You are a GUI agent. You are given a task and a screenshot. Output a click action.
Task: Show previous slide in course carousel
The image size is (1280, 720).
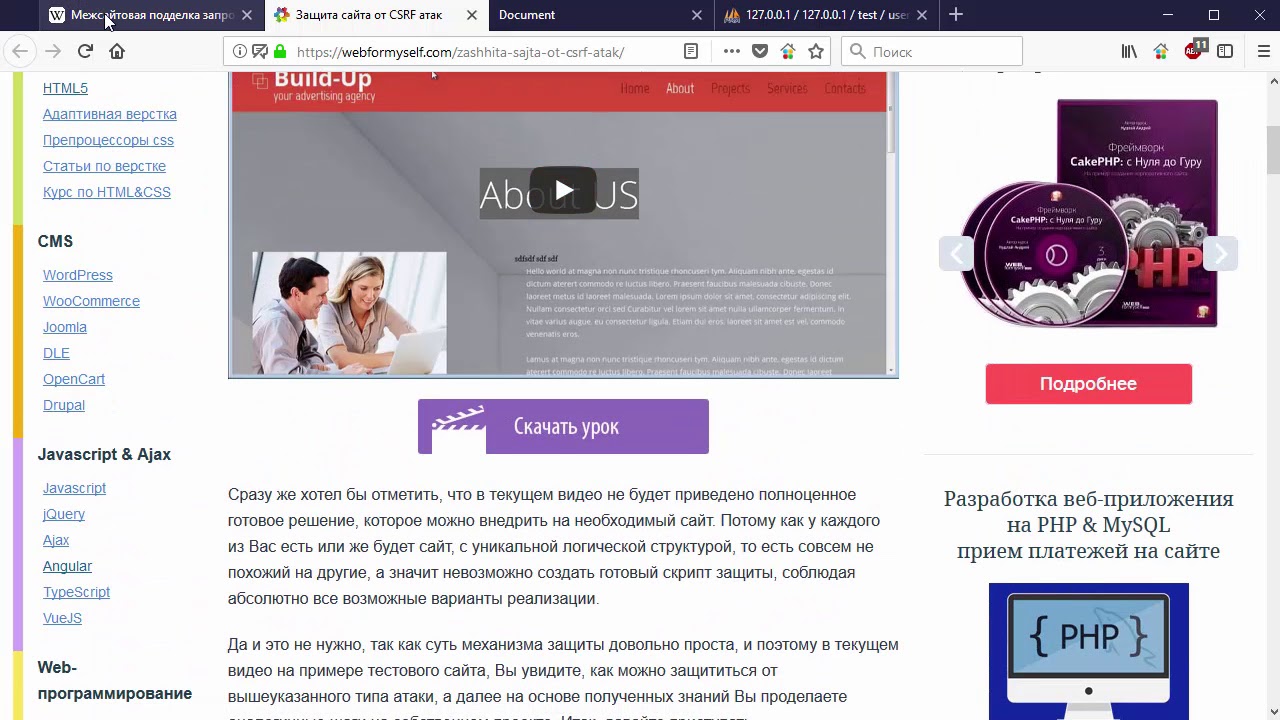coord(956,254)
